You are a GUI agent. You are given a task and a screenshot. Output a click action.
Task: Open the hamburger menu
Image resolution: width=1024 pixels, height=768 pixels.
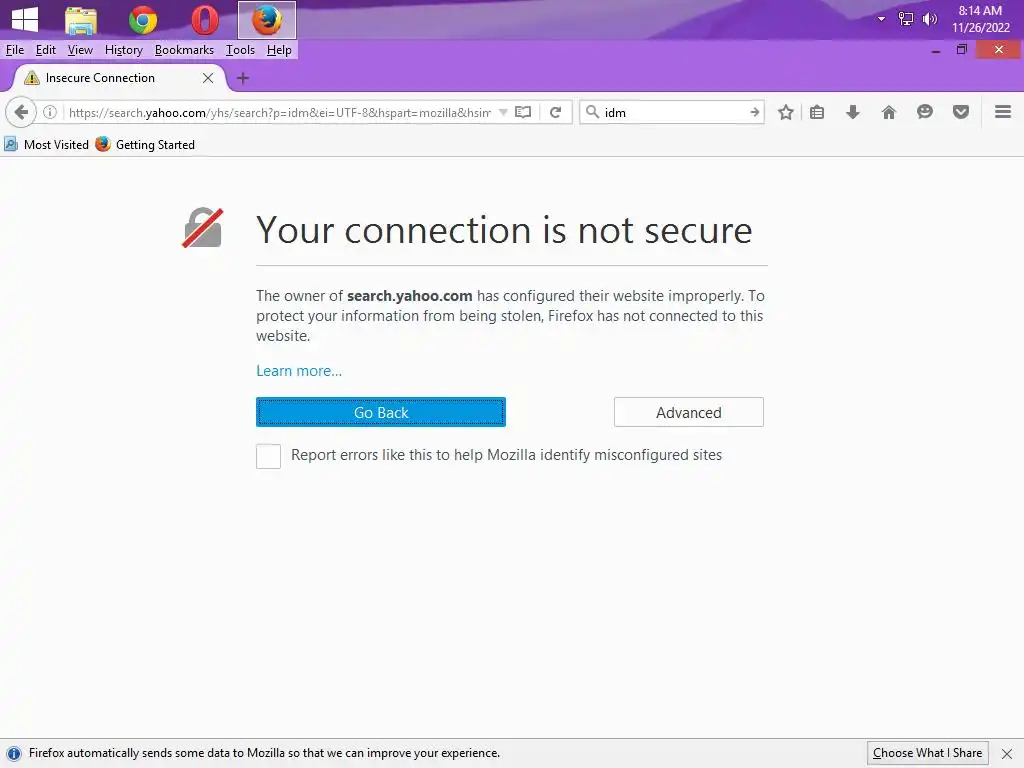pos(1003,112)
